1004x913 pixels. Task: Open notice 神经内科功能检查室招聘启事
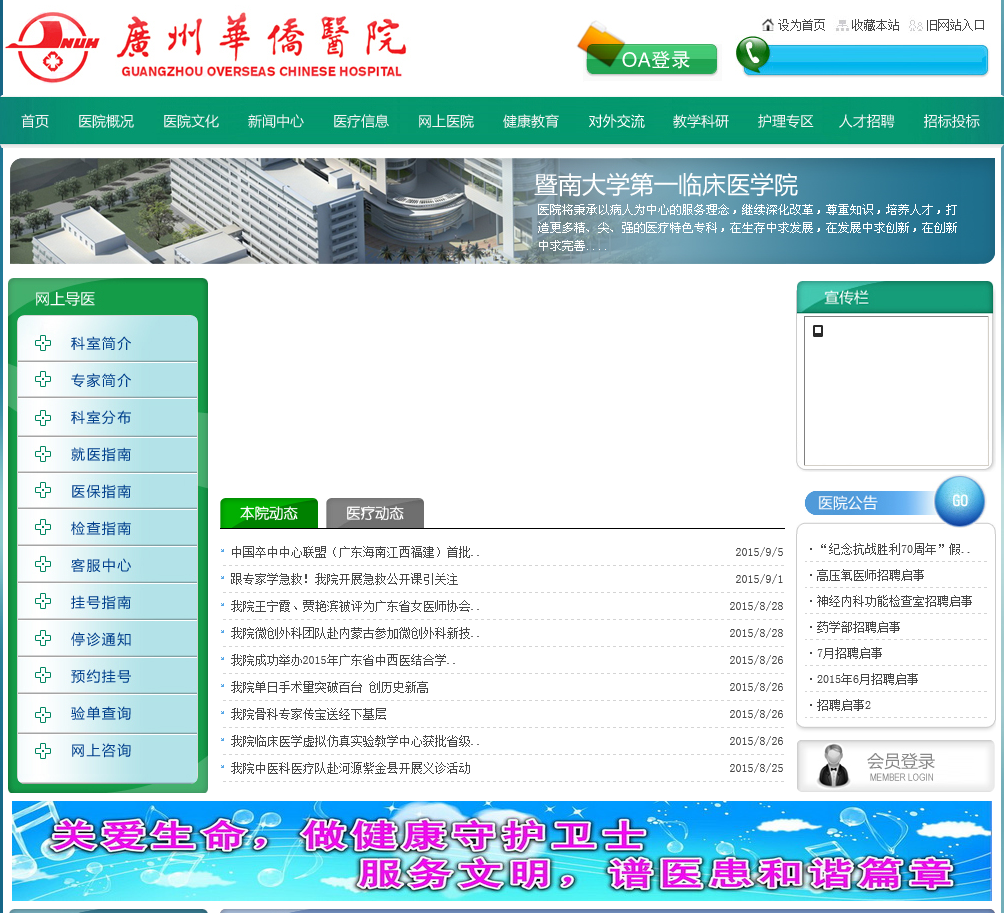[895, 601]
